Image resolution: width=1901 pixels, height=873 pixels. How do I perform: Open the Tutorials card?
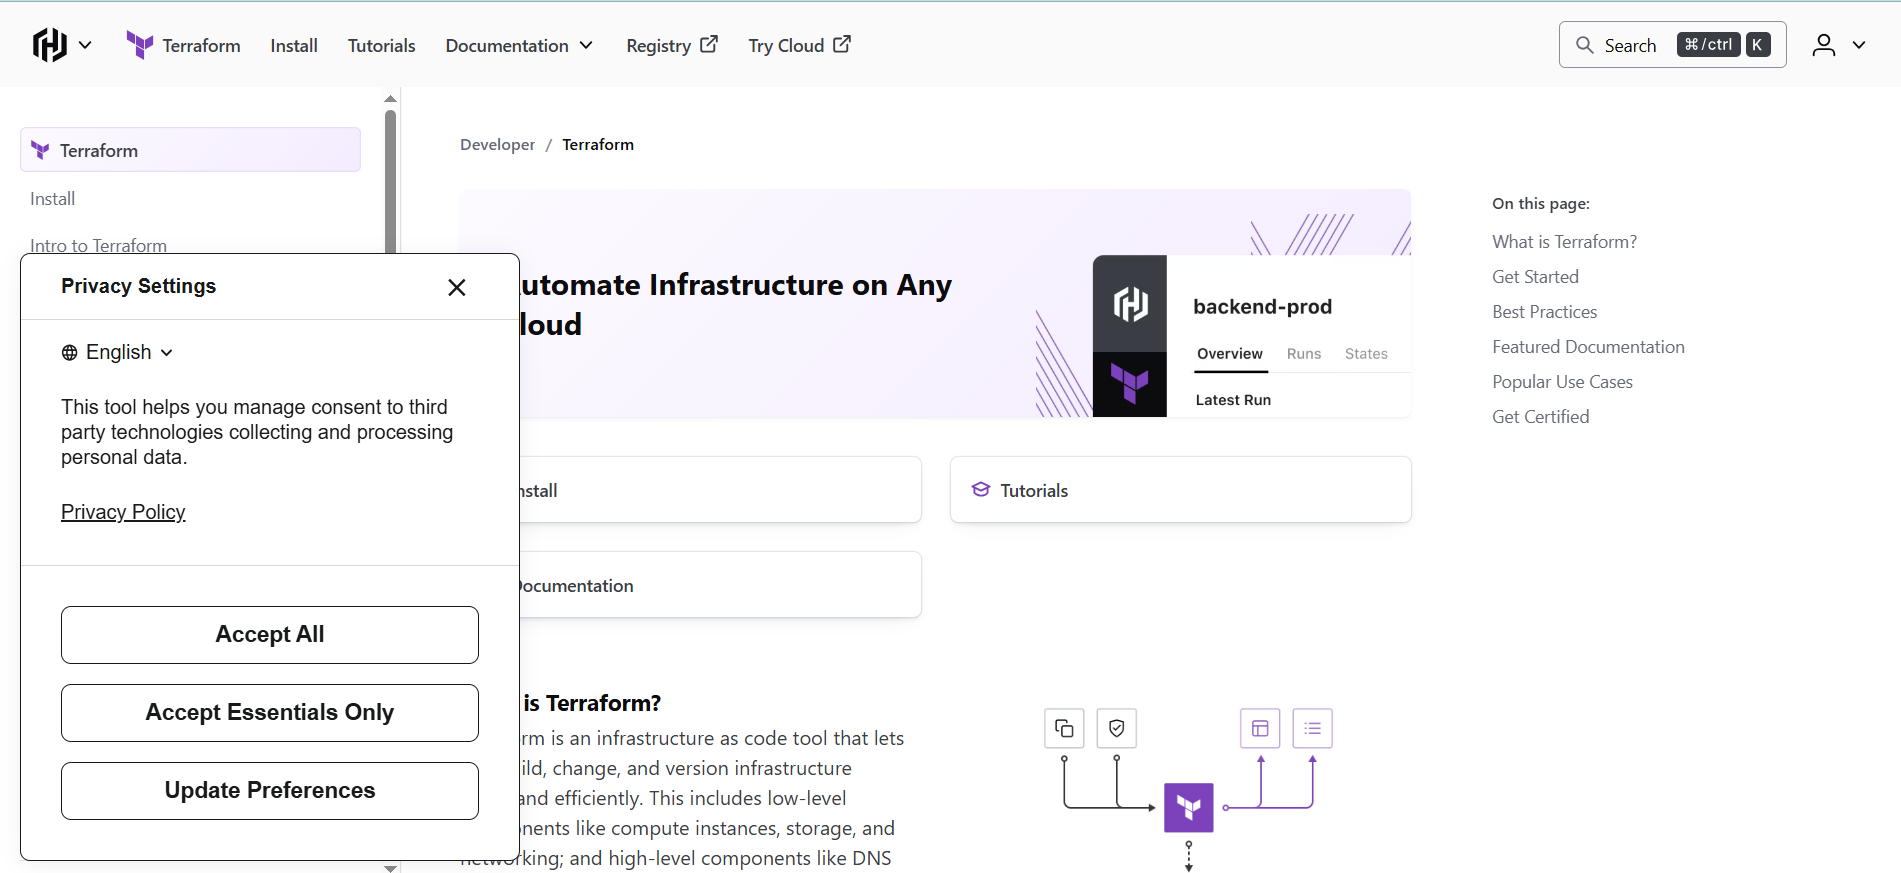click(1181, 490)
